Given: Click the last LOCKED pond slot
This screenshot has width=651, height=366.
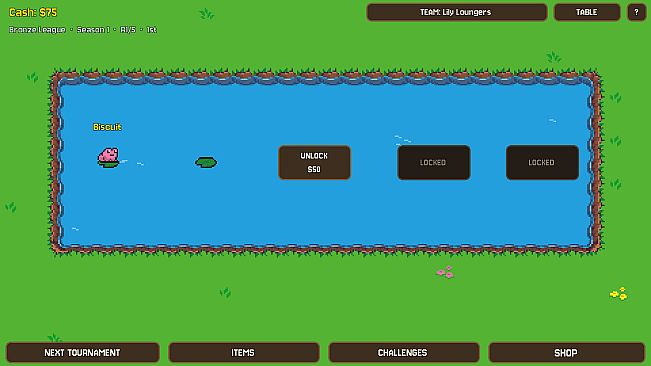Looking at the screenshot, I should 542,162.
